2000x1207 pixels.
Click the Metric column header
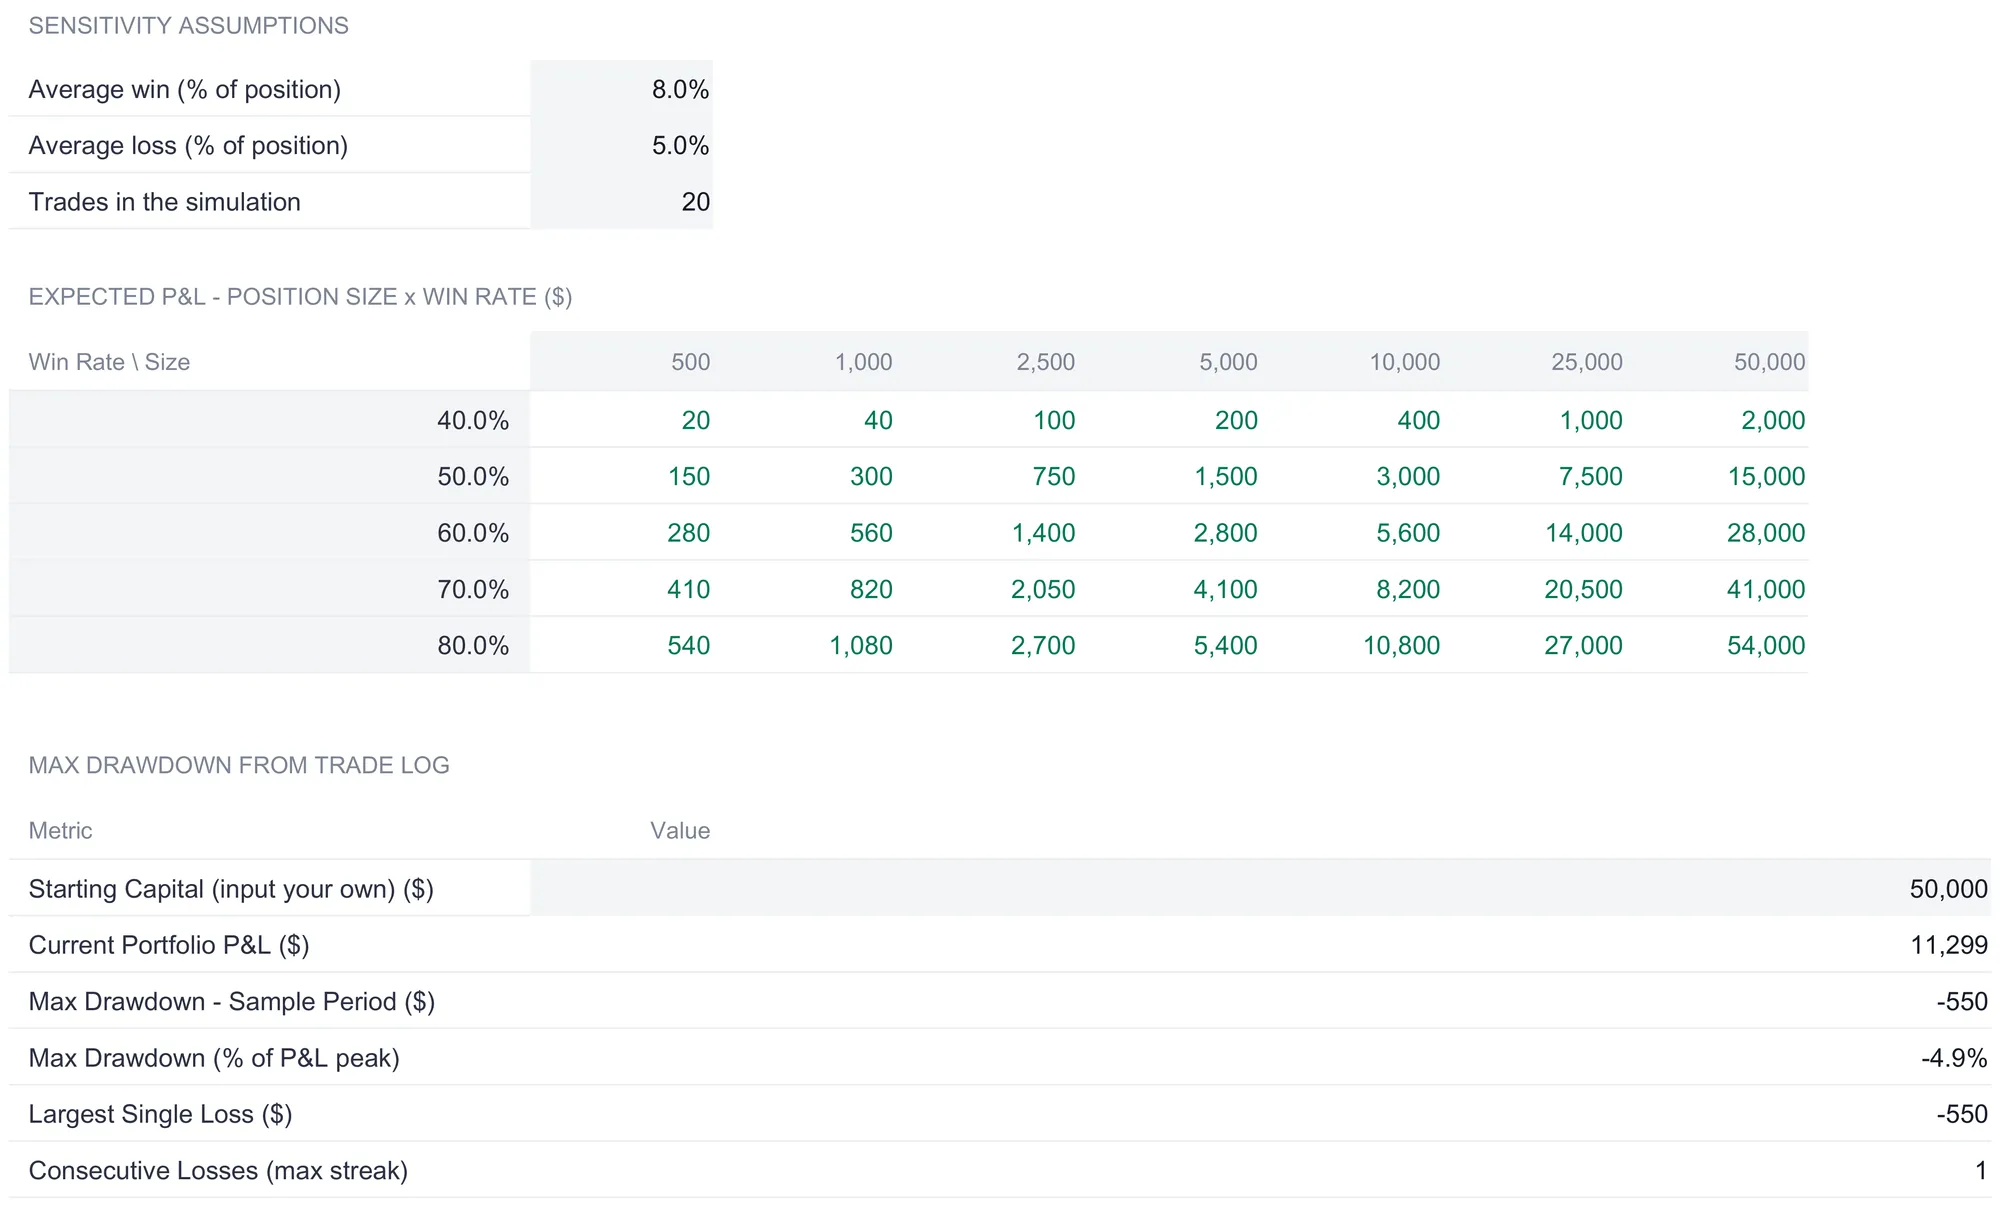pyautogui.click(x=61, y=830)
